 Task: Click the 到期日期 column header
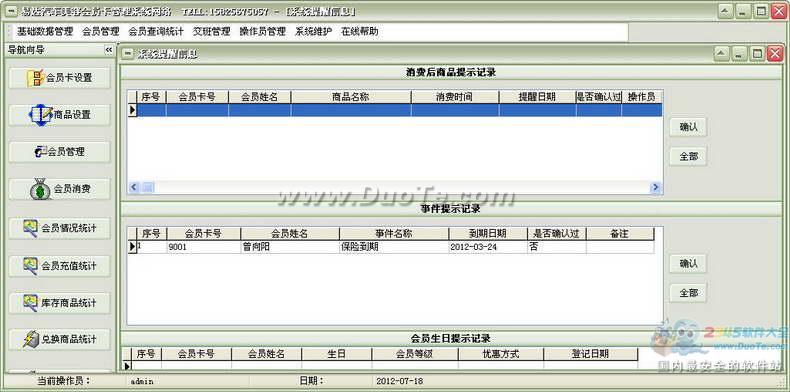coord(488,234)
